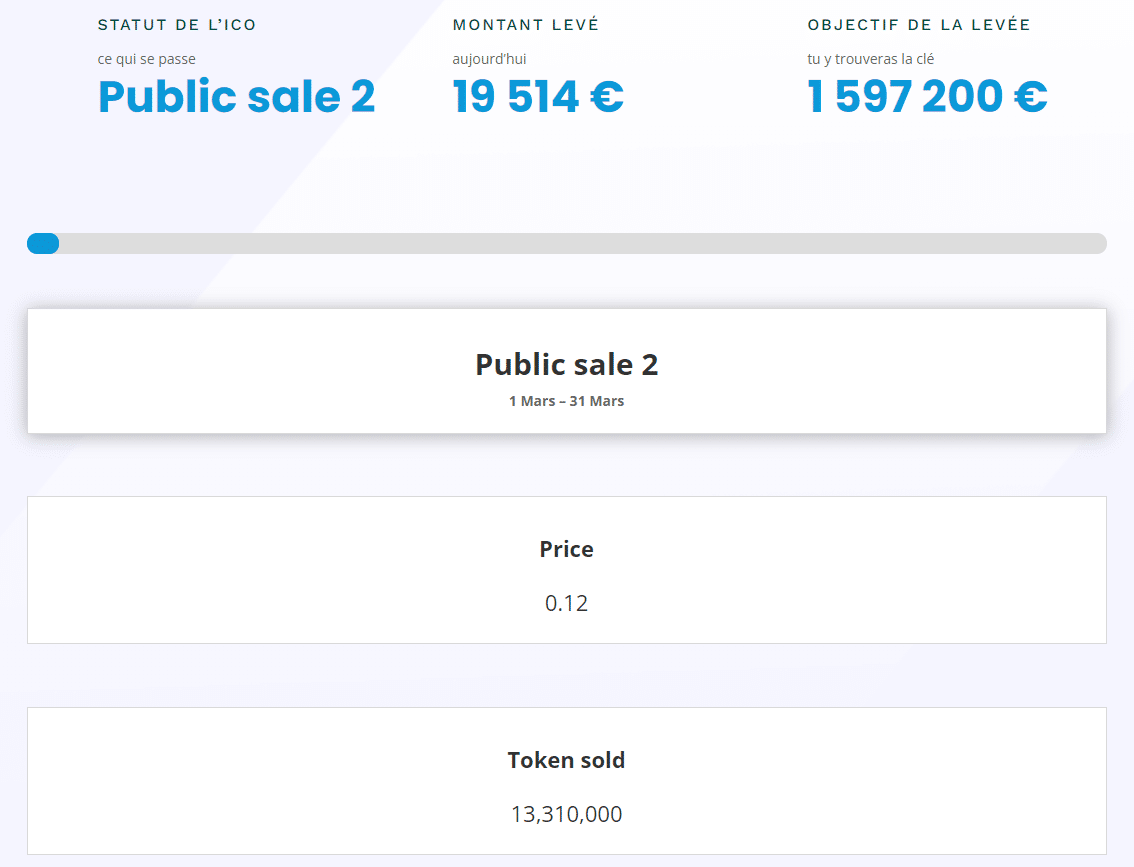The height and width of the screenshot is (867, 1134).
Task: Click the 'OBJECTIF DE LA LEVÉE' label
Action: 919,25
